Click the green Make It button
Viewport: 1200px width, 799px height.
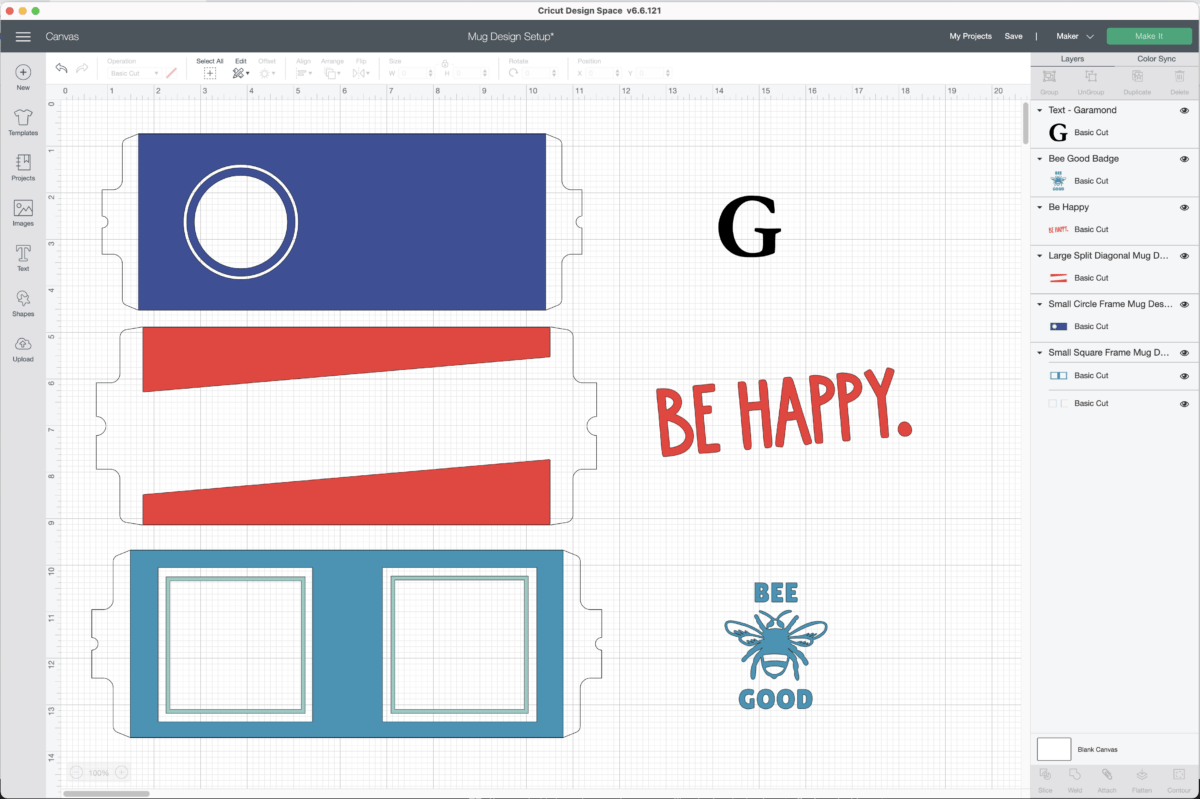coord(1148,36)
